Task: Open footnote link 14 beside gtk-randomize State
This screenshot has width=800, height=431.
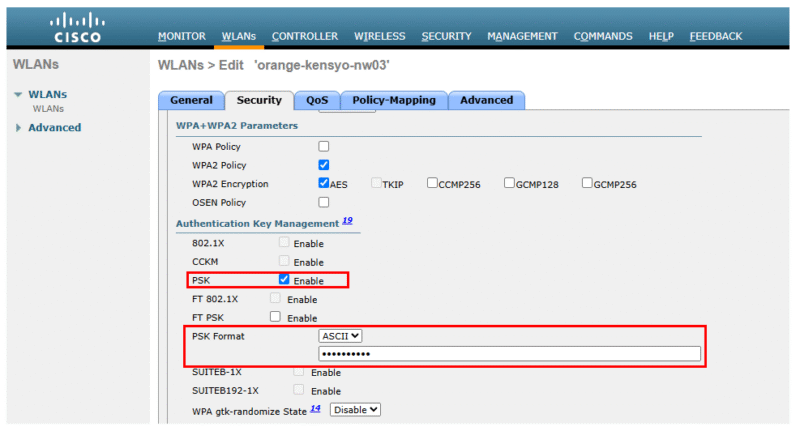Action: [x=315, y=408]
